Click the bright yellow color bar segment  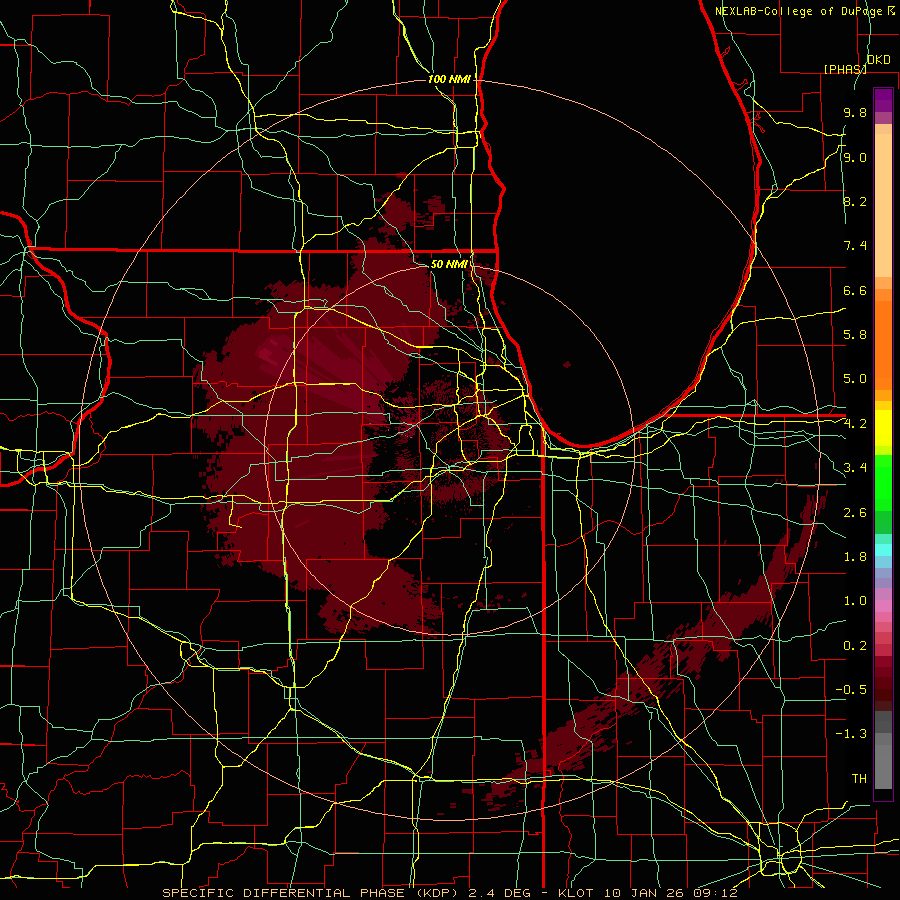883,428
